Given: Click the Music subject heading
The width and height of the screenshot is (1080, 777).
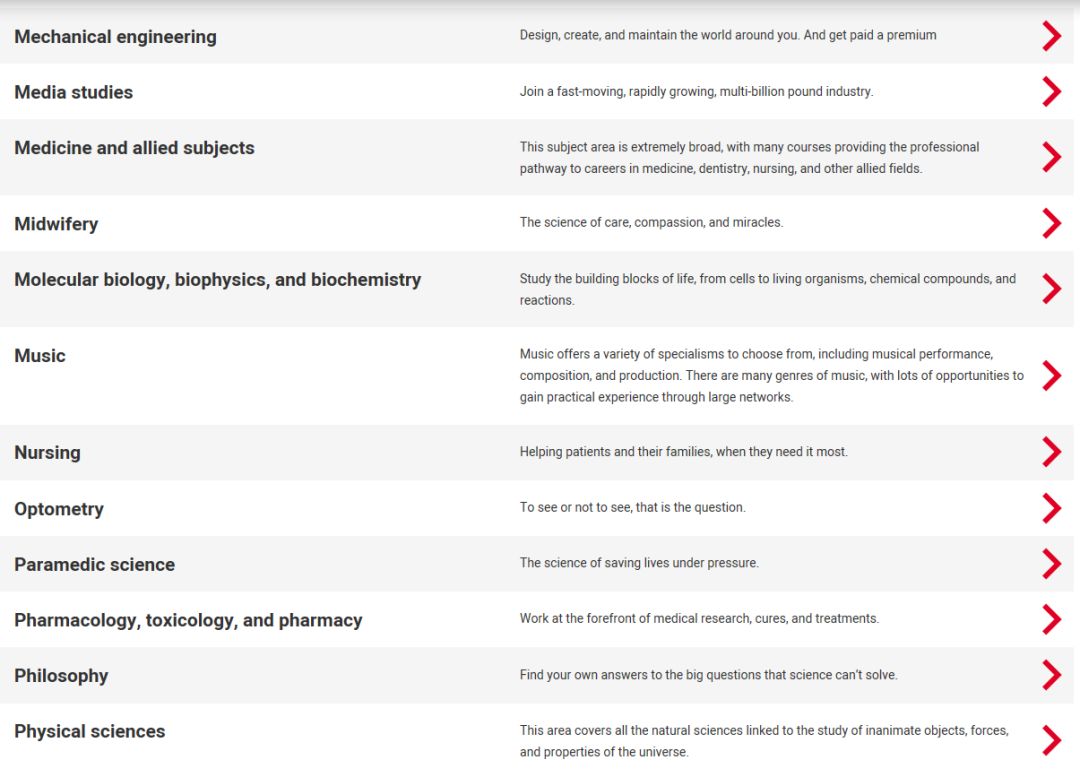Looking at the screenshot, I should (40, 355).
